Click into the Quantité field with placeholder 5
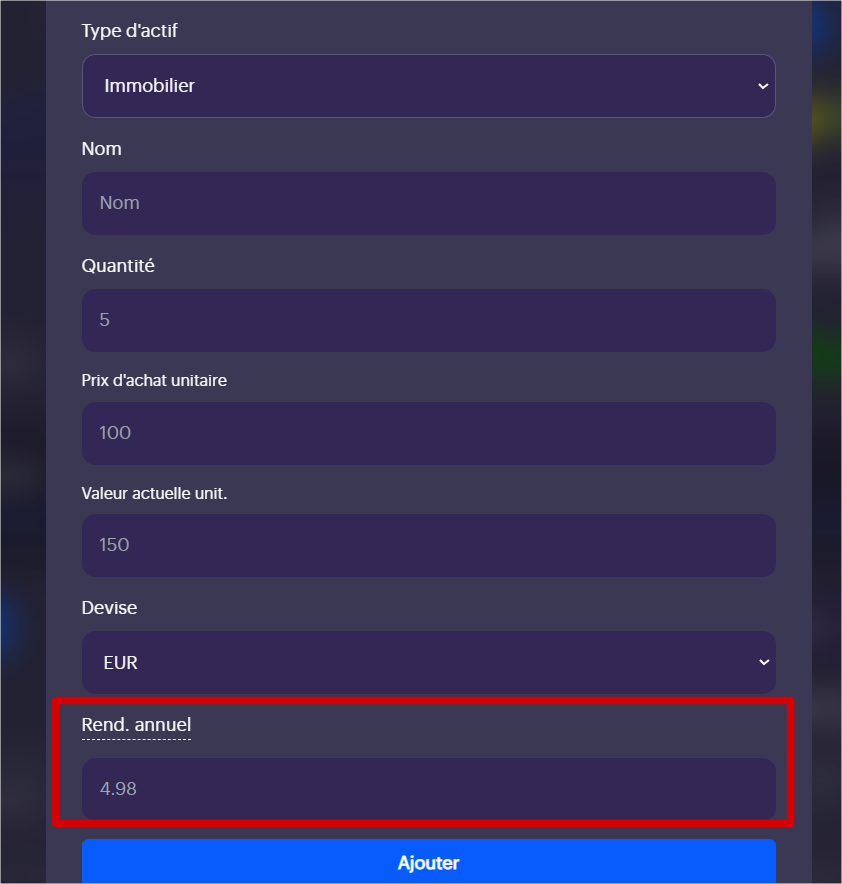This screenshot has width=842, height=884. 428,320
